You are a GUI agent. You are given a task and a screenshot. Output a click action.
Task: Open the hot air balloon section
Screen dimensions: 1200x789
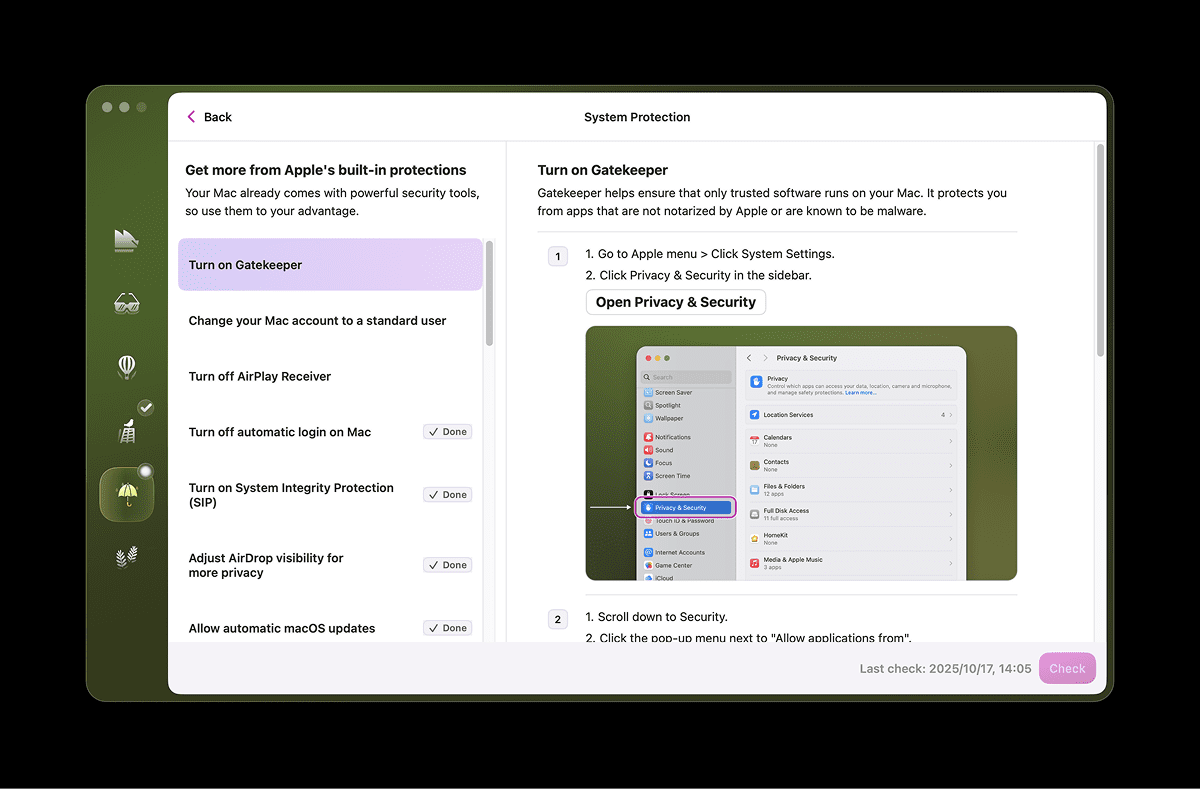pyautogui.click(x=126, y=367)
